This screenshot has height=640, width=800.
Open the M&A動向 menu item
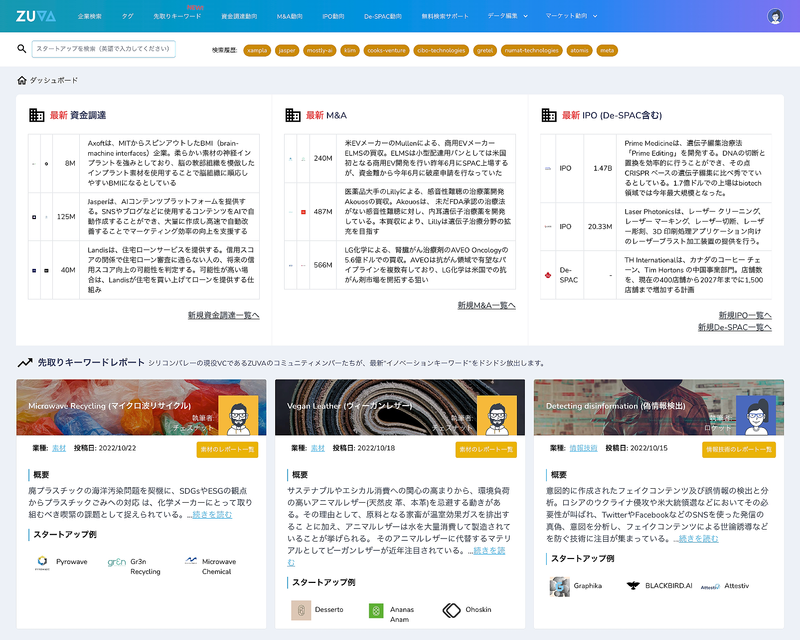click(x=289, y=16)
